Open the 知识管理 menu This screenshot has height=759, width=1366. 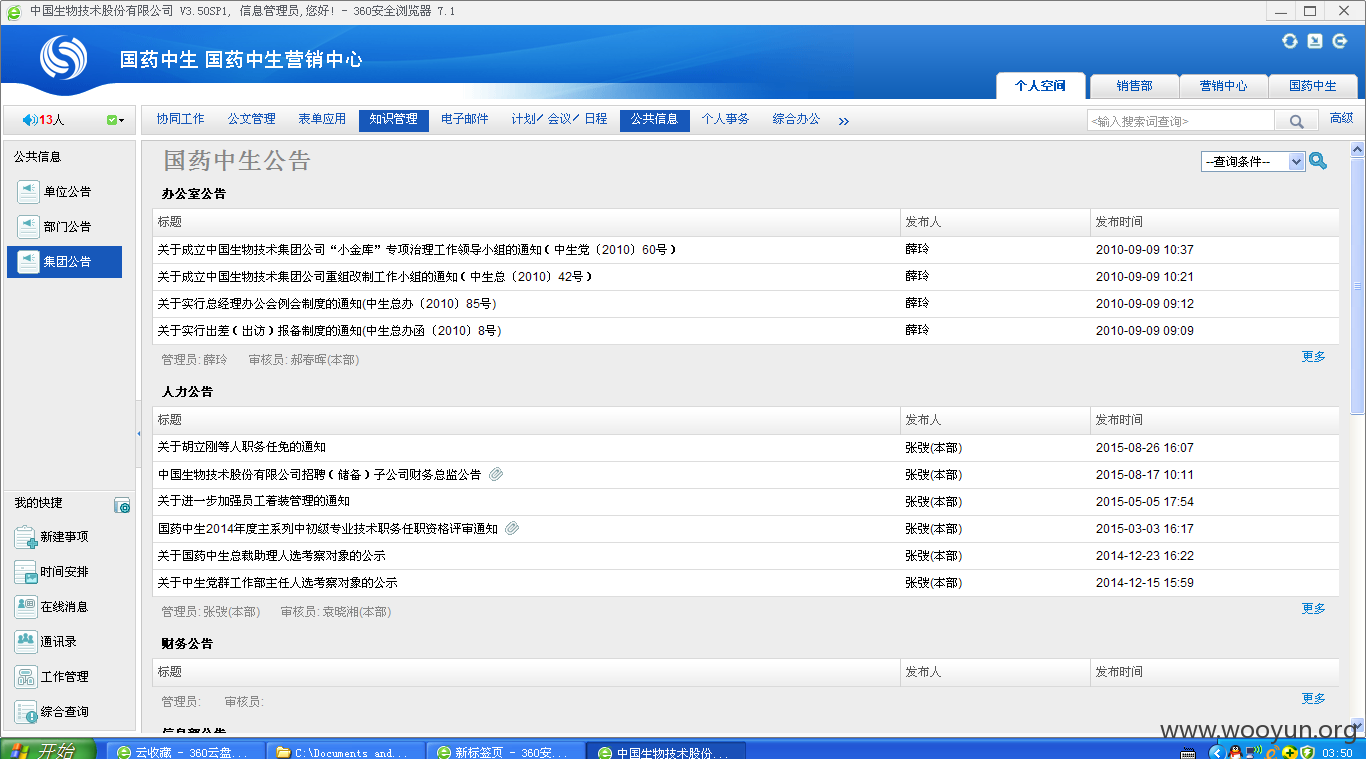point(393,120)
